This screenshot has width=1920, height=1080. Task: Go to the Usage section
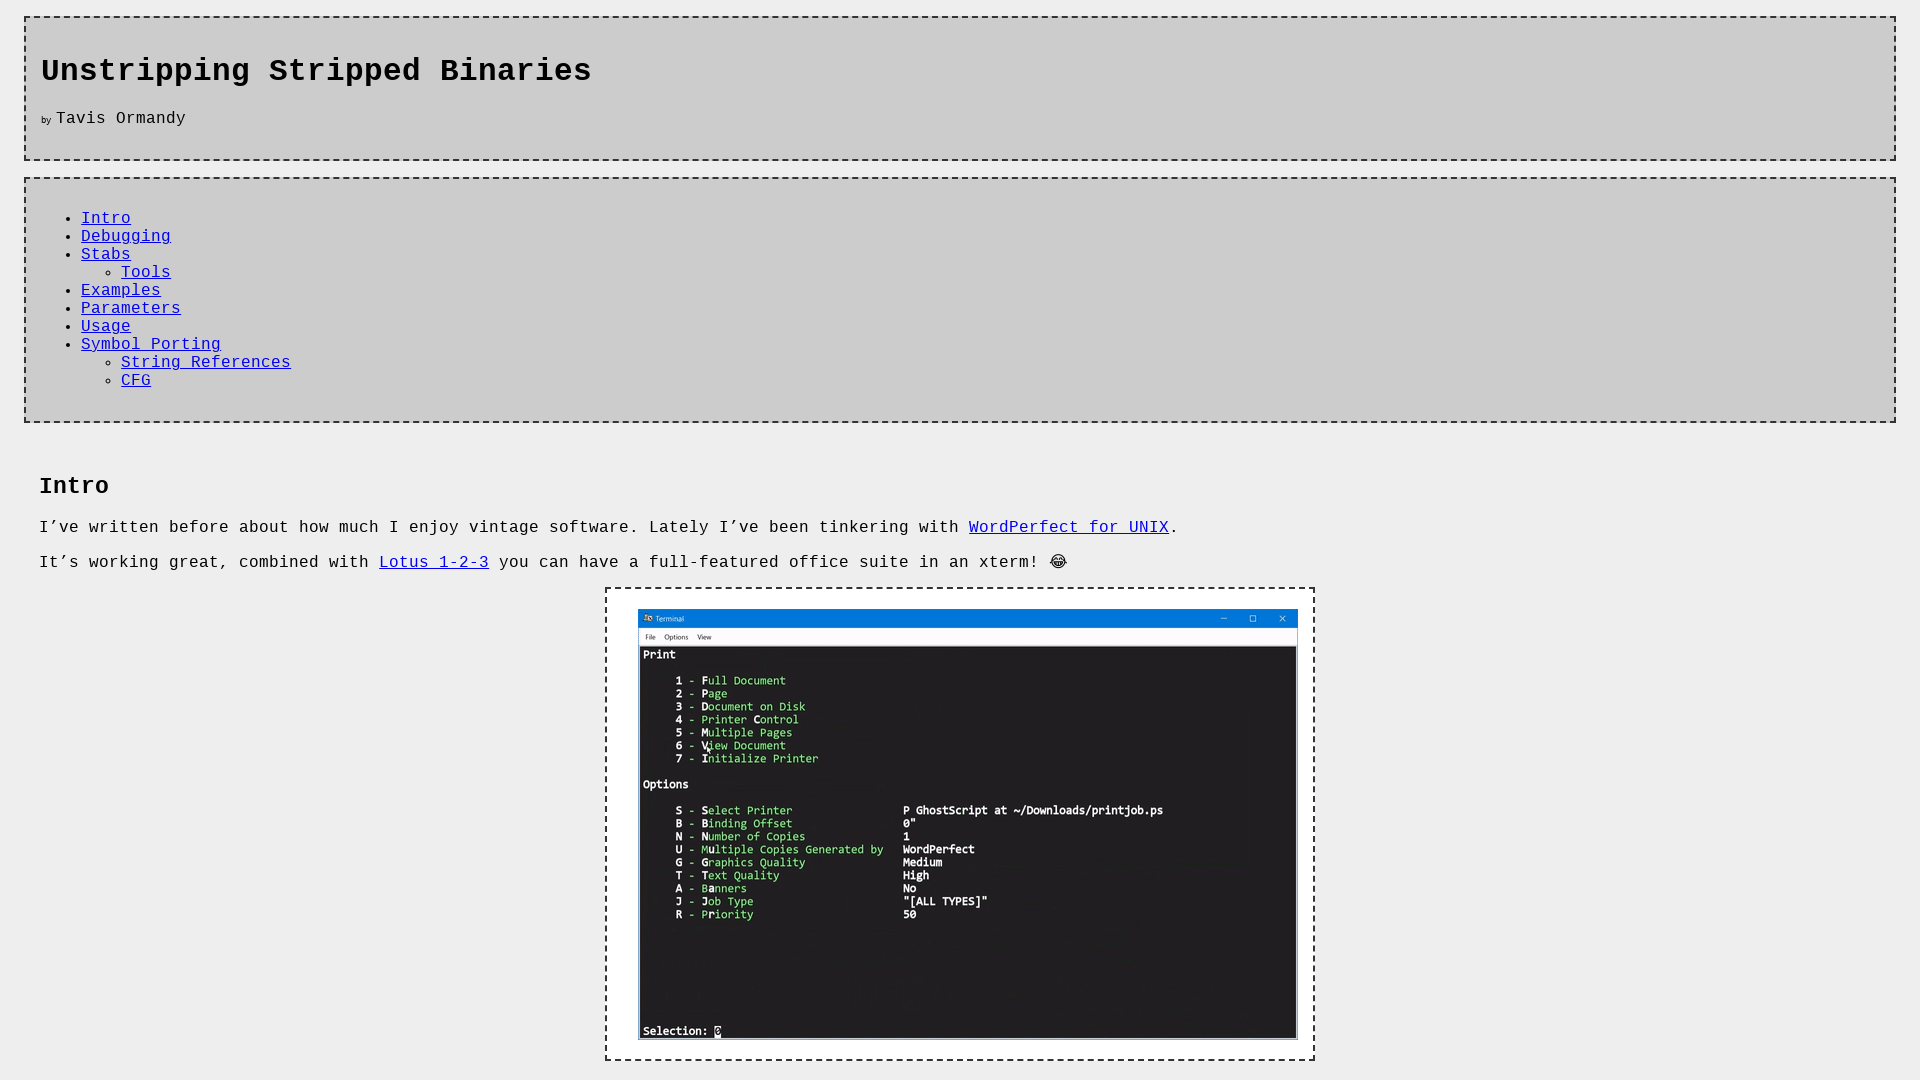click(105, 326)
